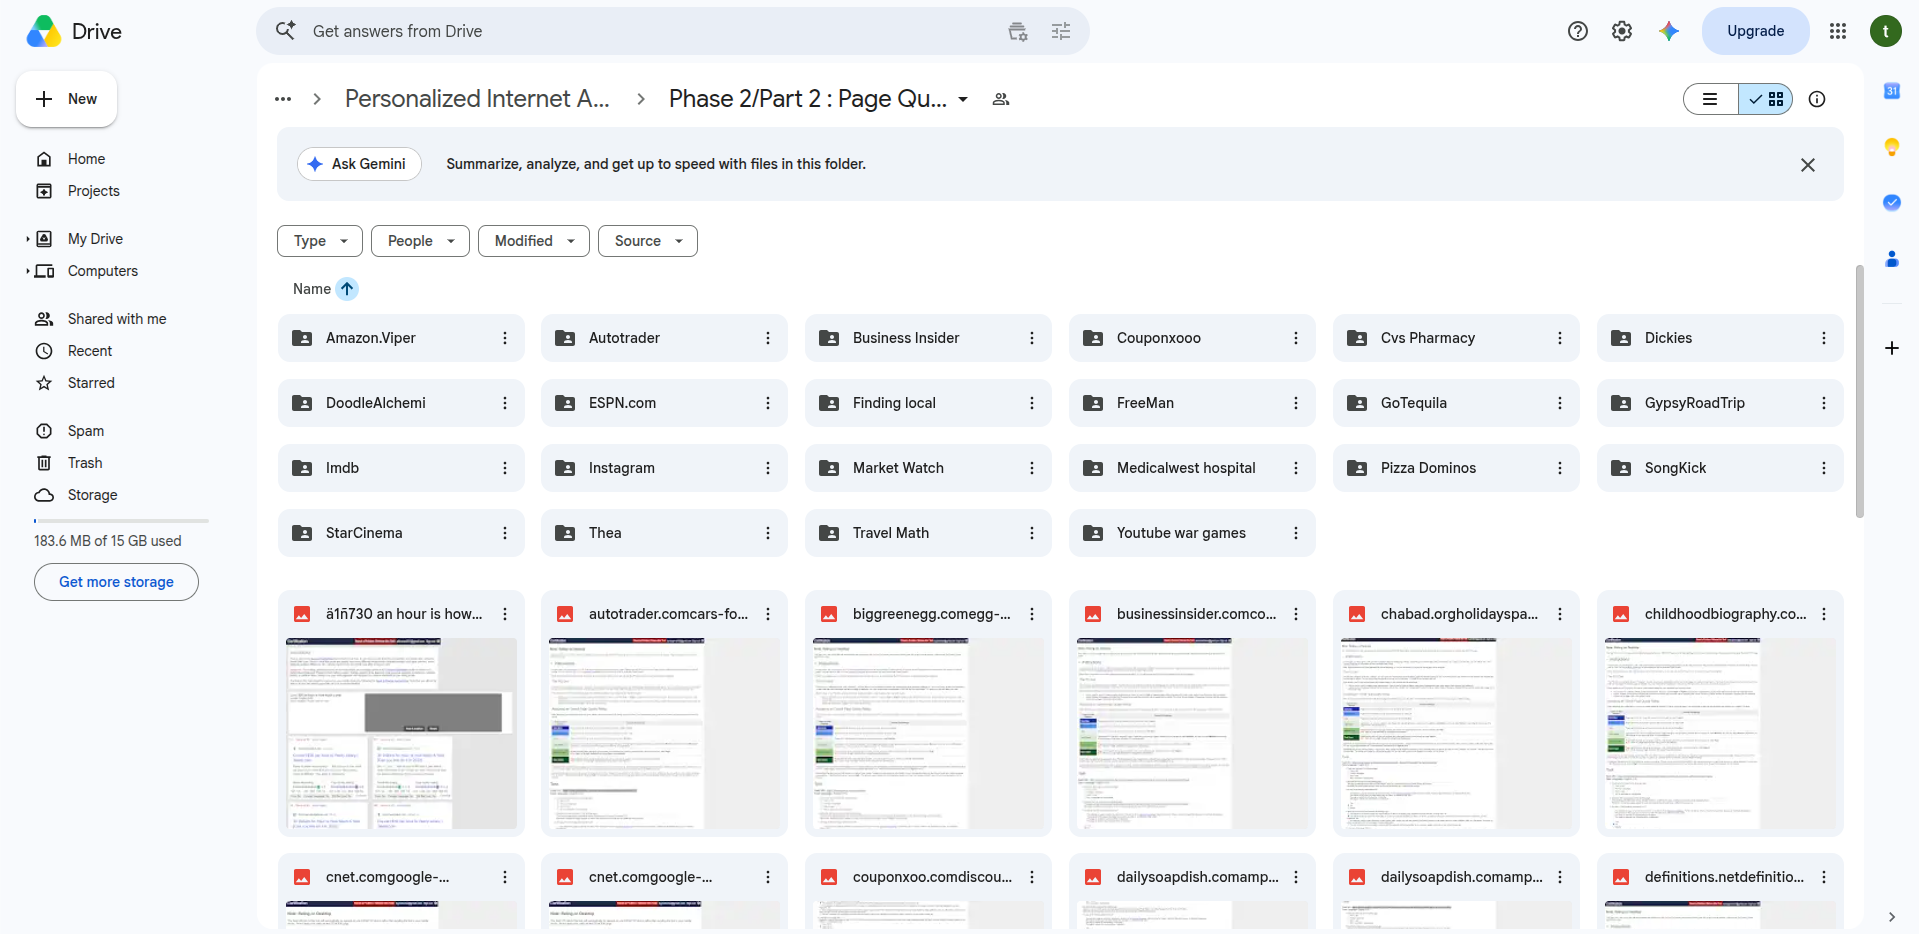Screen dimensions: 1919x934
Task: Open more actions for Autotrader folder
Action: pyautogui.click(x=768, y=338)
